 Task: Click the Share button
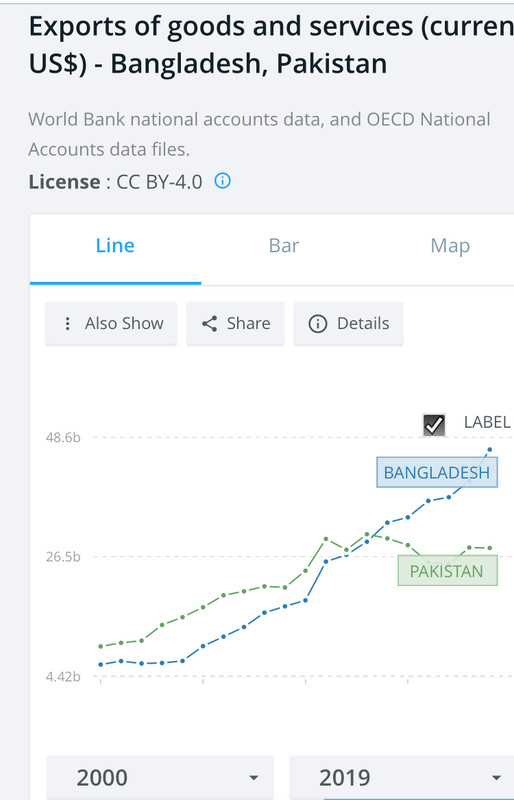(x=235, y=323)
